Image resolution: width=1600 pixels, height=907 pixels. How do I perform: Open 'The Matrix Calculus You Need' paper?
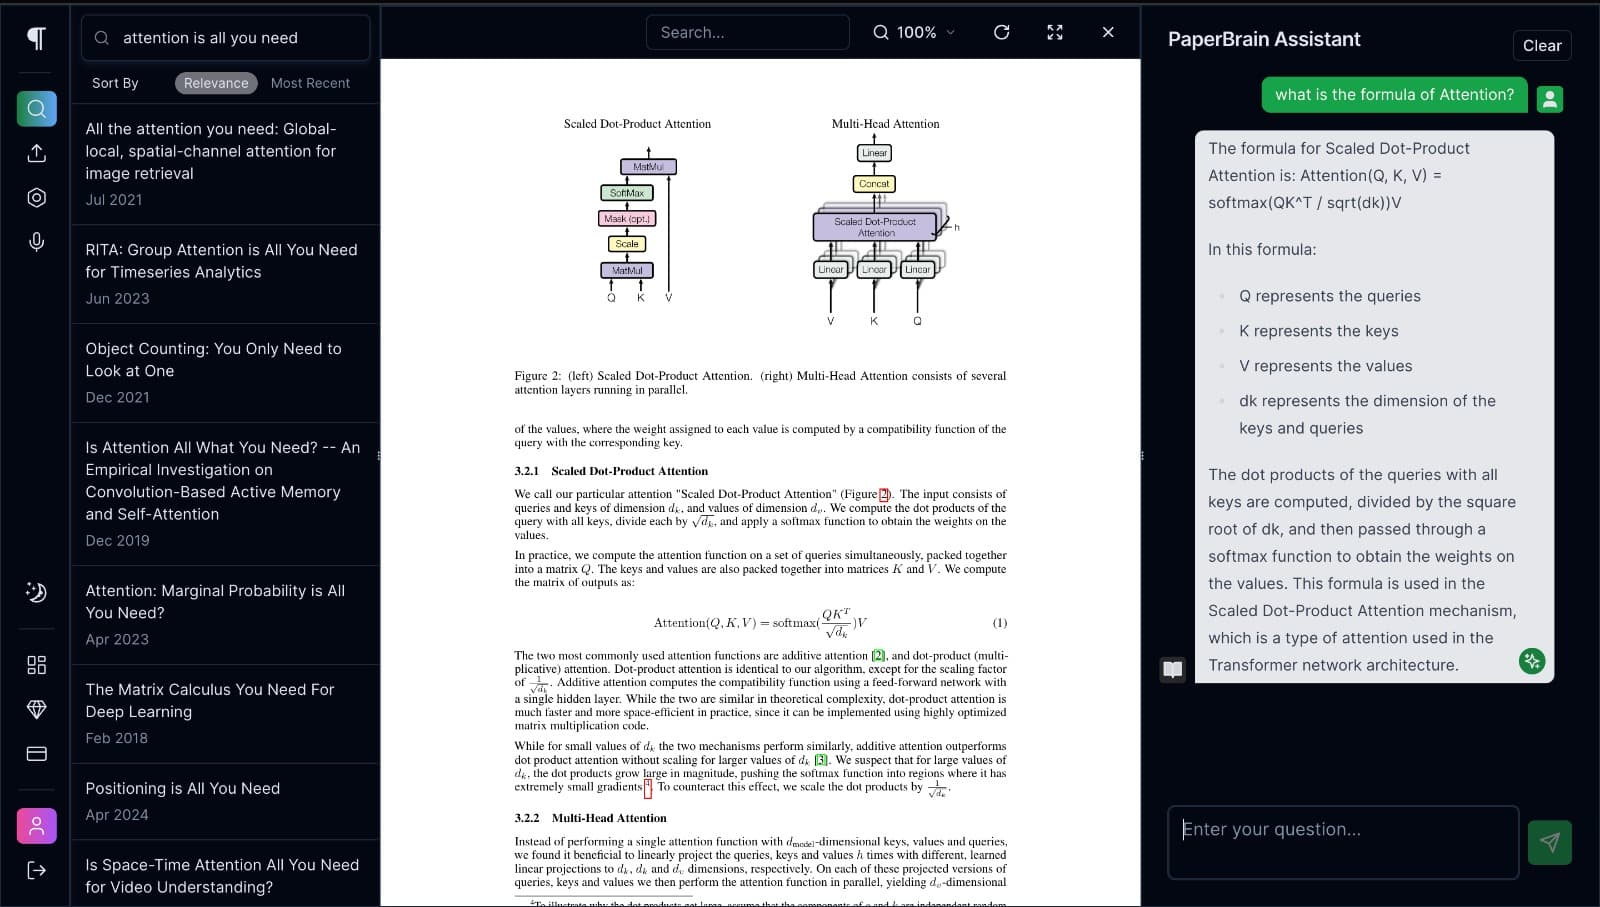pos(225,713)
